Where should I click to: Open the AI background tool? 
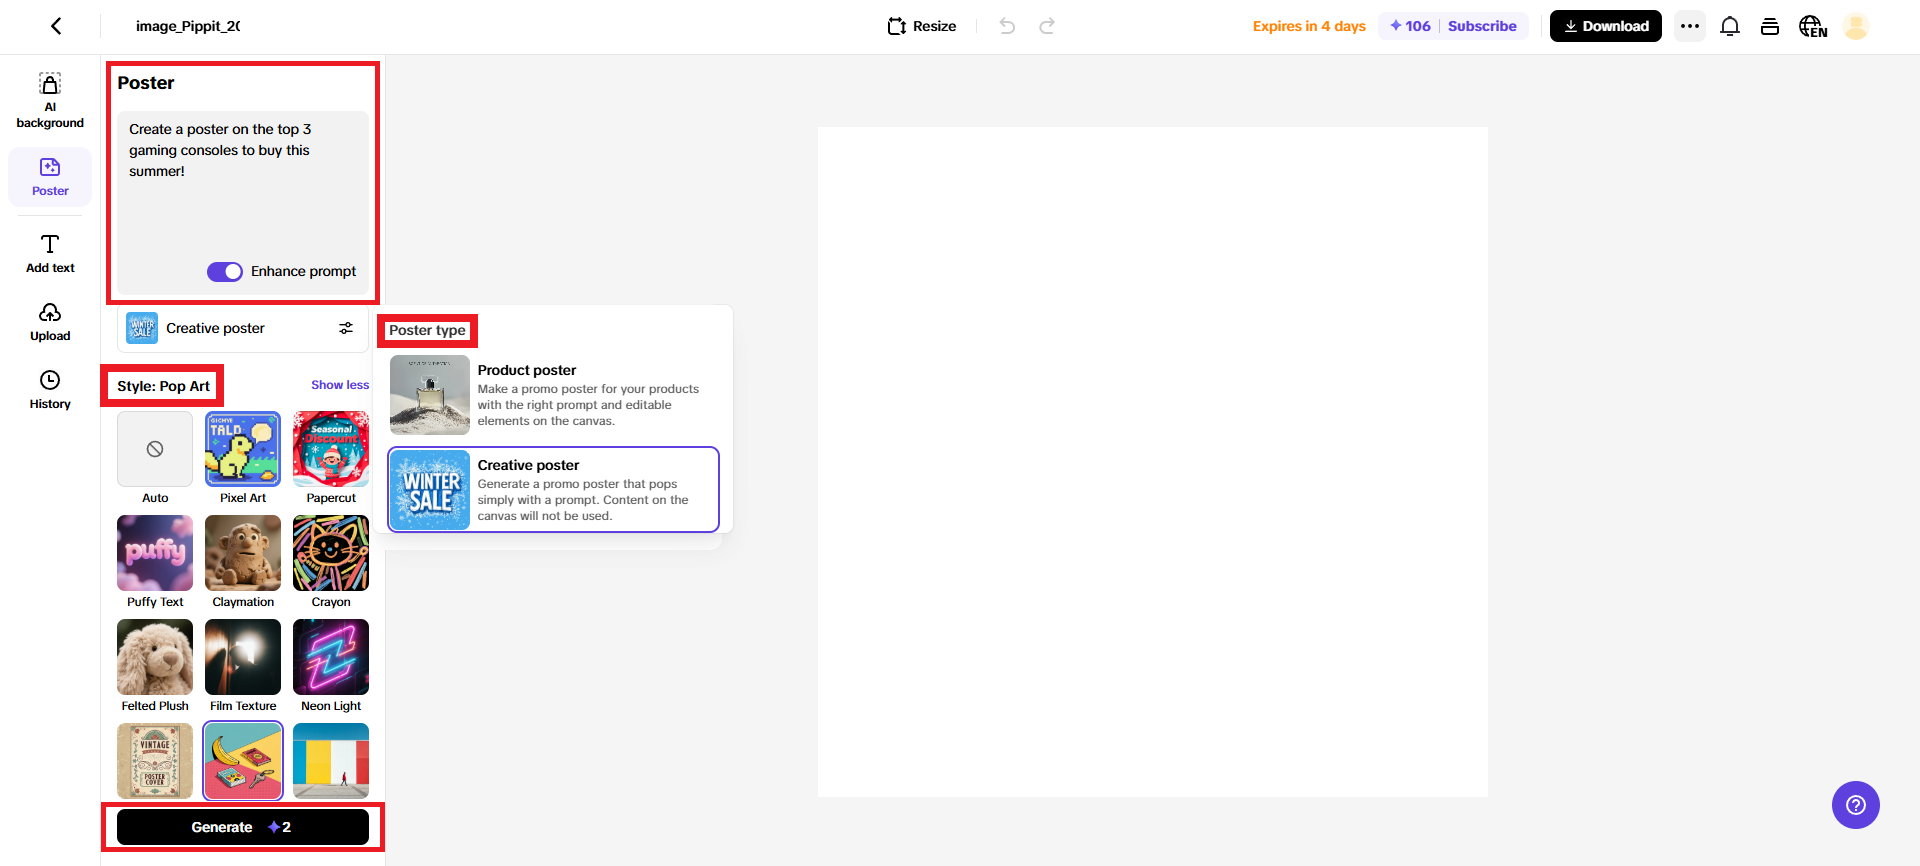pos(50,101)
